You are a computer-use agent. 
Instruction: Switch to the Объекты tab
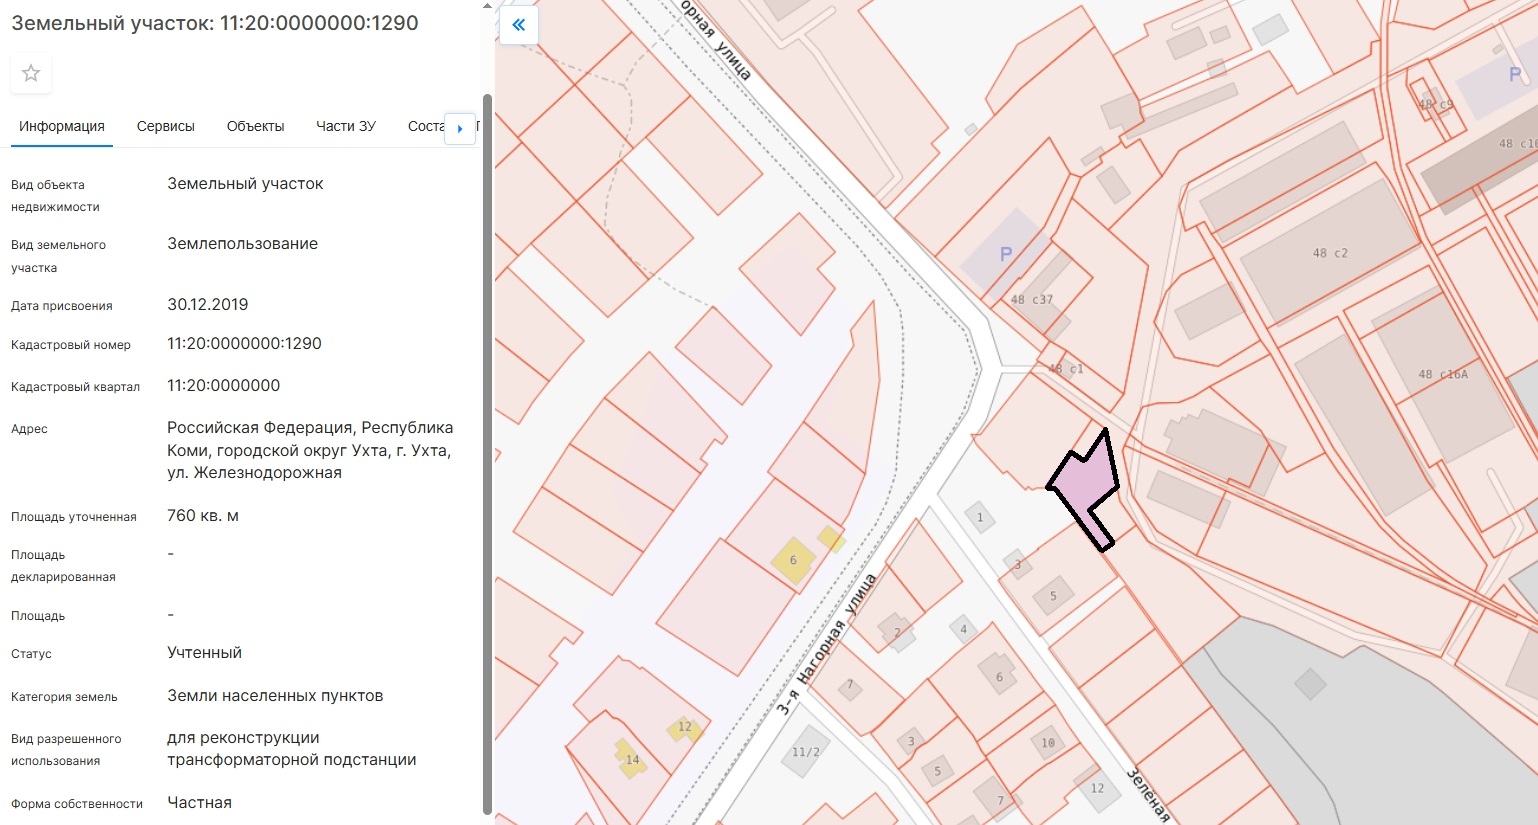pos(255,126)
